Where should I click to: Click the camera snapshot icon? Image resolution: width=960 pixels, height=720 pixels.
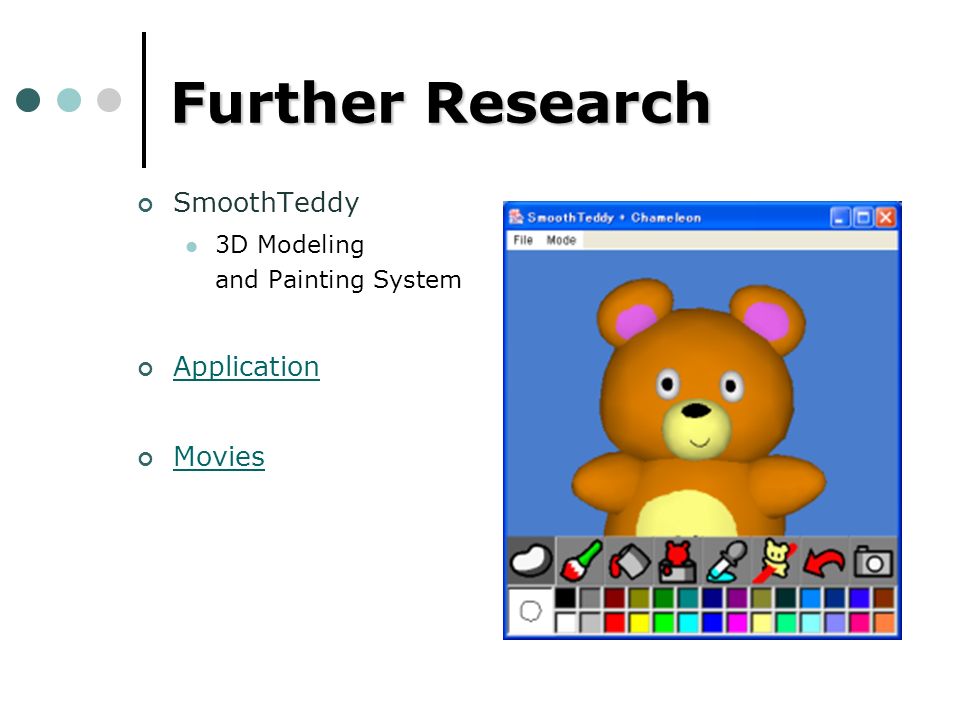(x=873, y=561)
